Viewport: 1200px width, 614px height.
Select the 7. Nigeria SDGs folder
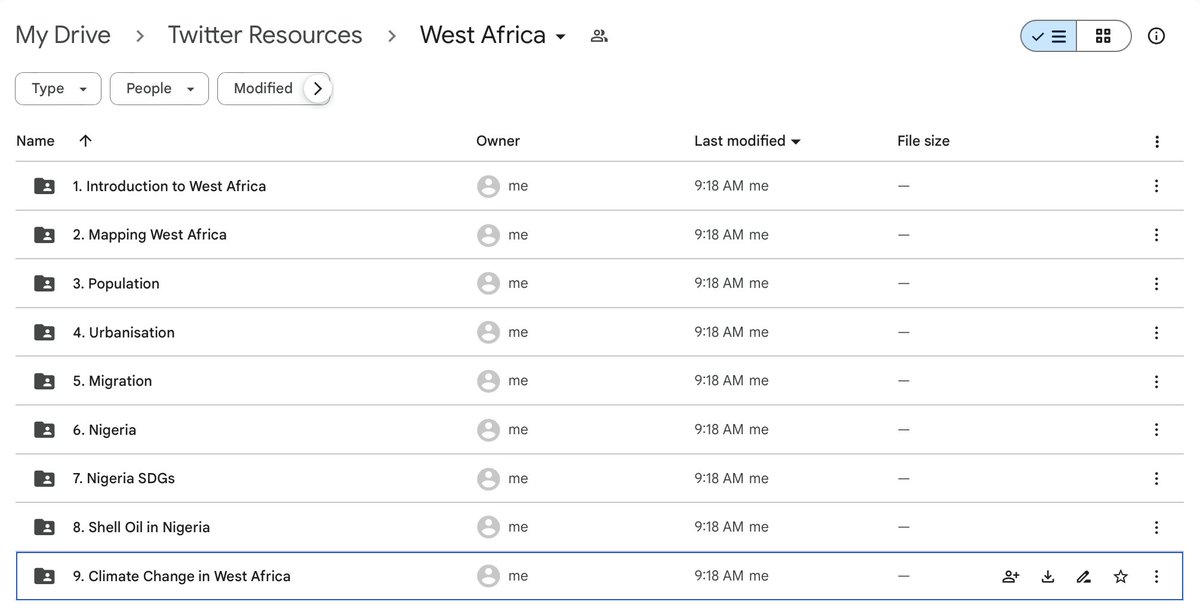[599, 479]
